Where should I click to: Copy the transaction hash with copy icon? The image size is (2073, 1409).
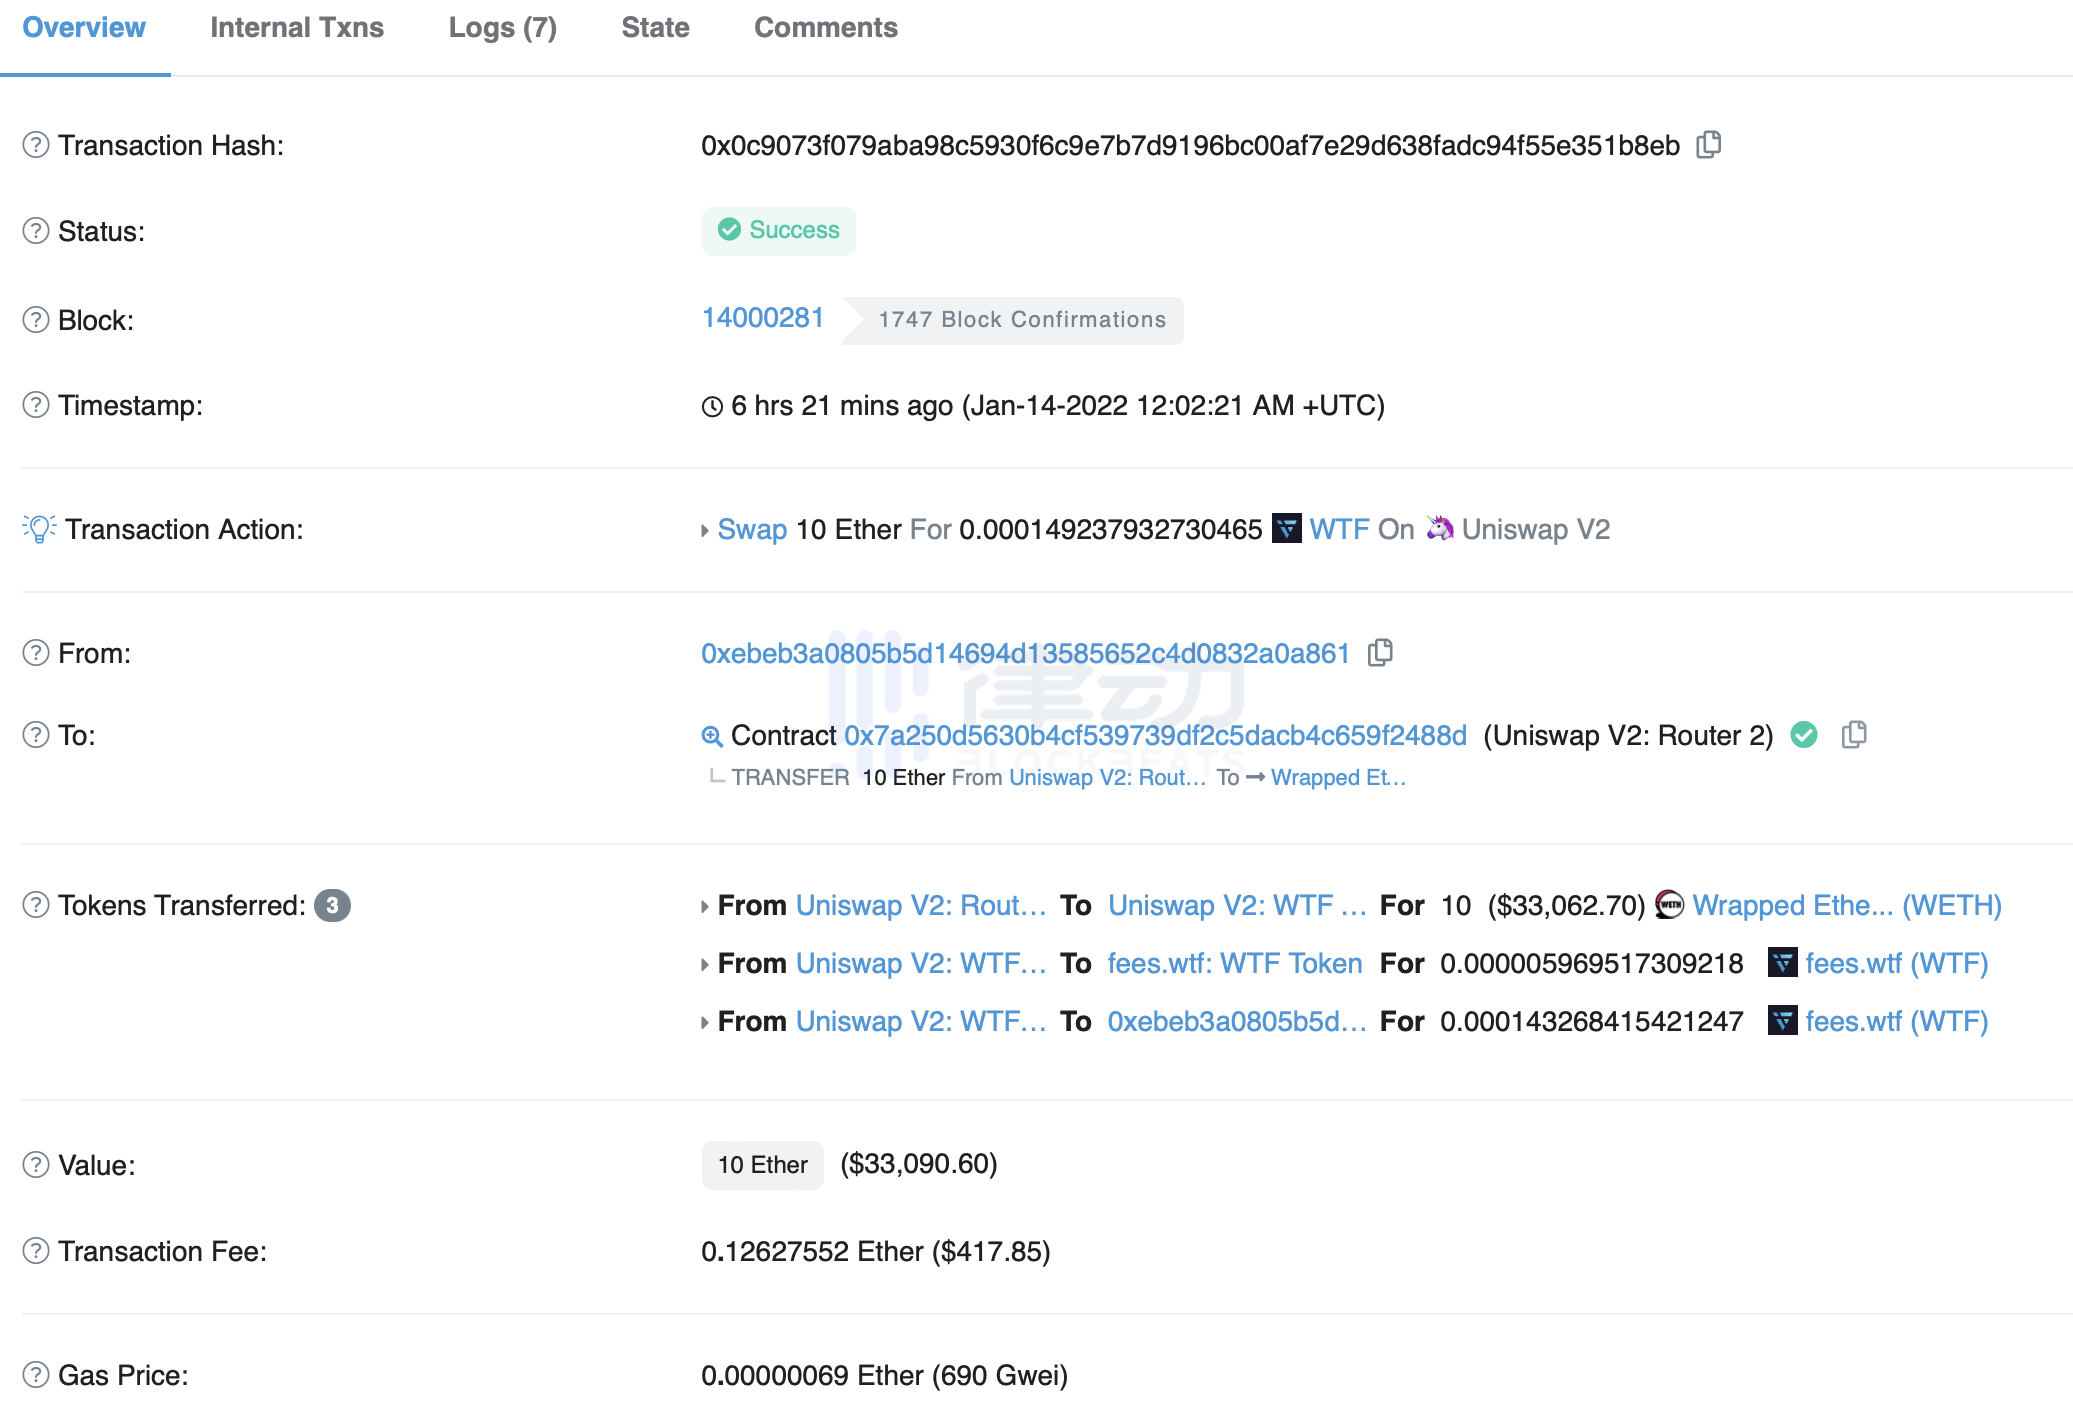(1708, 145)
